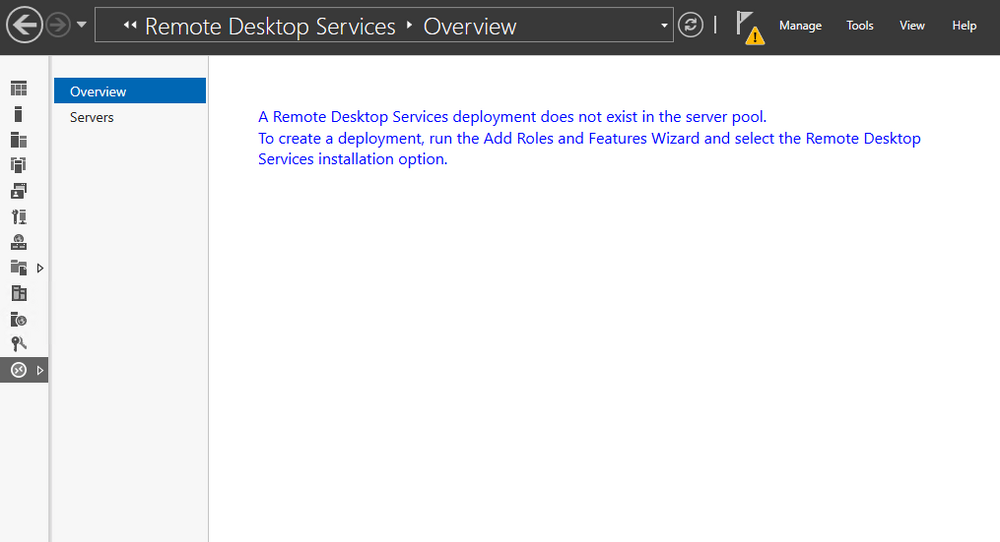1000x542 pixels.
Task: Refresh Server Manager with the refresh icon
Action: 691,26
